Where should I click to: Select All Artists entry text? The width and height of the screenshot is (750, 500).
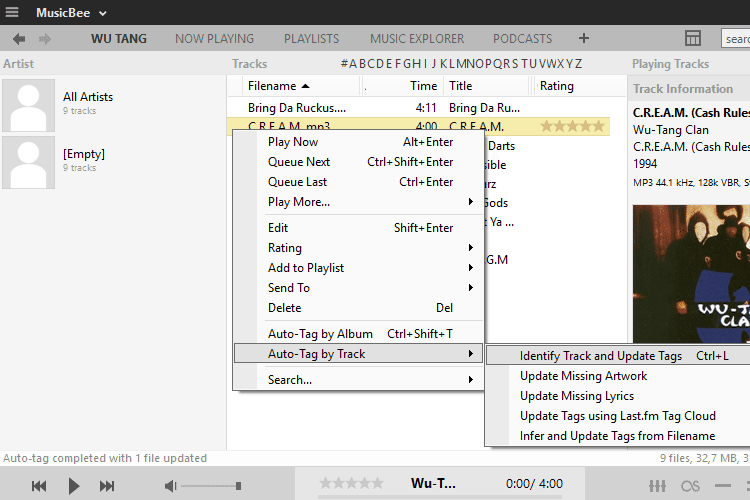click(x=88, y=97)
